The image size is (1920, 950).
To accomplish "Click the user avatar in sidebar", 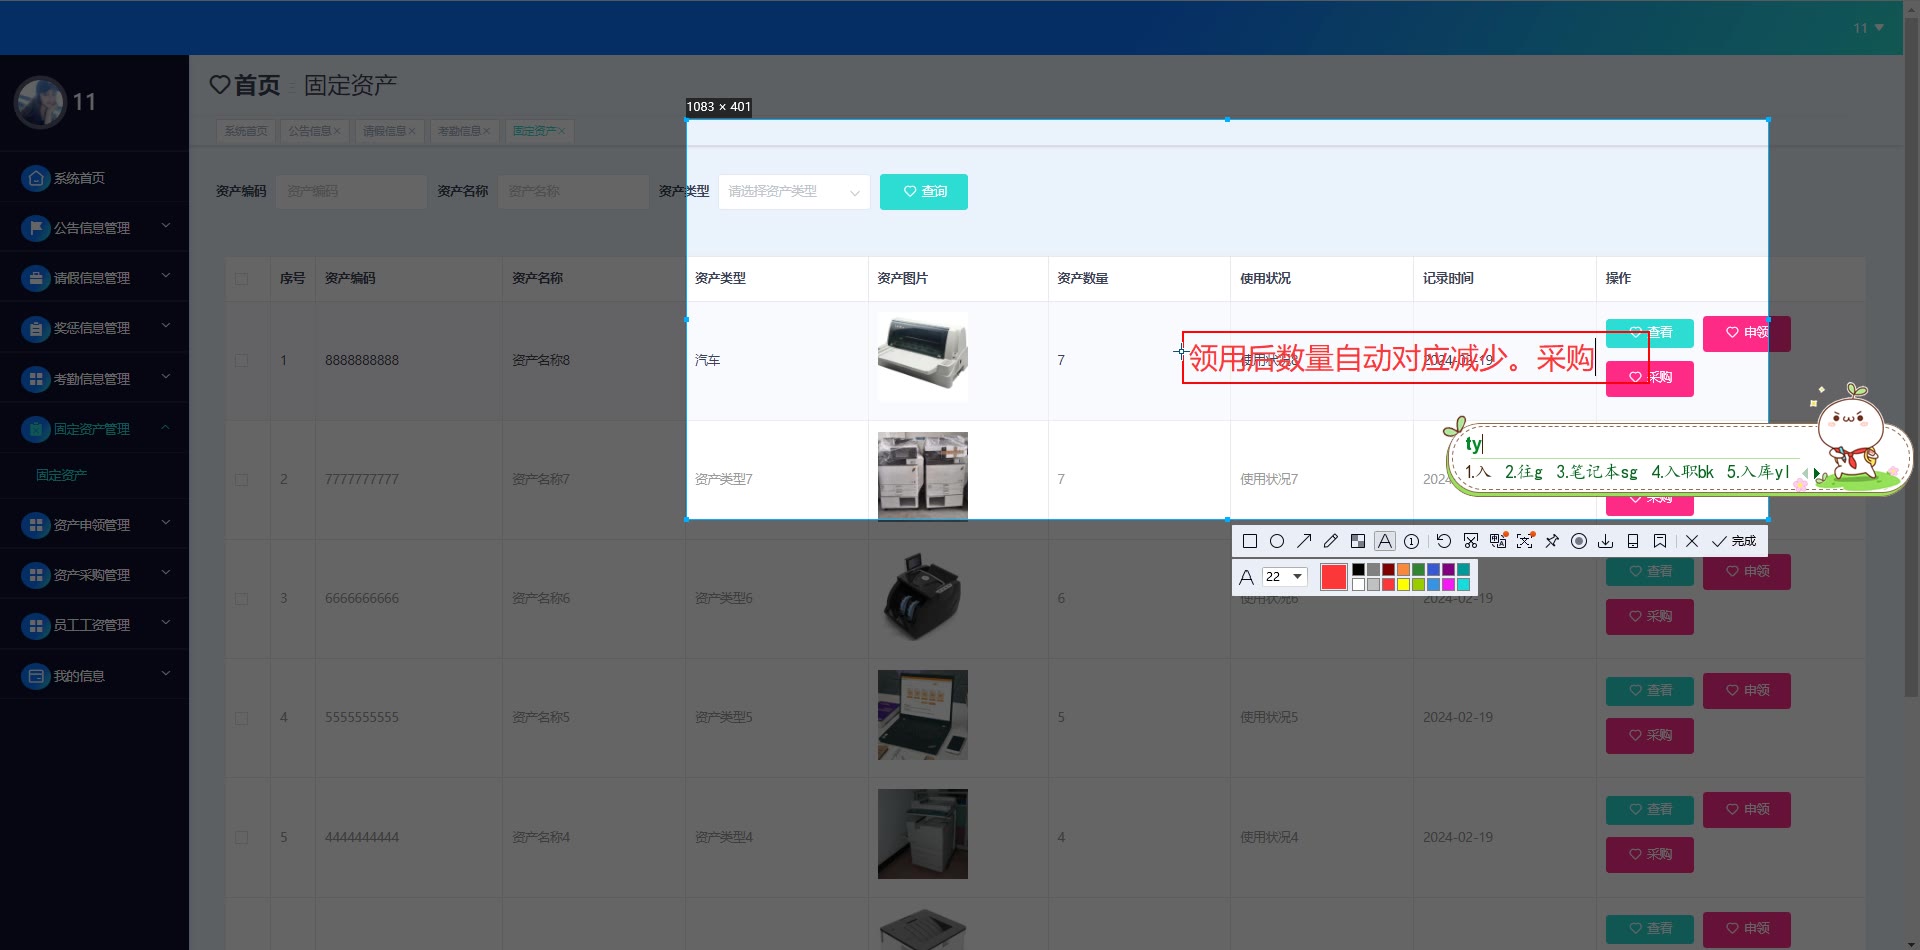I will pos(40,102).
